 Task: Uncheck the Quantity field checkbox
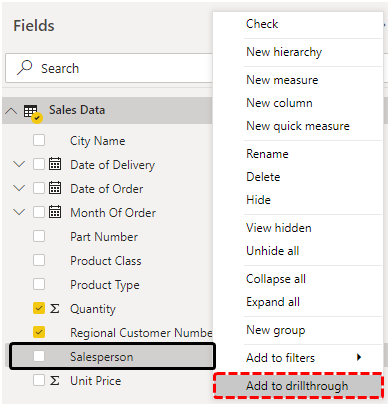click(x=39, y=308)
